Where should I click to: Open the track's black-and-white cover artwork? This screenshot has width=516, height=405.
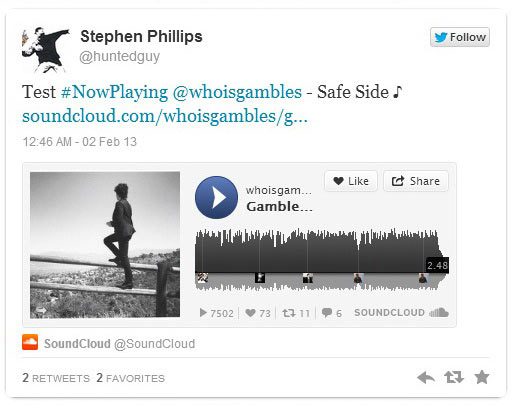105,245
